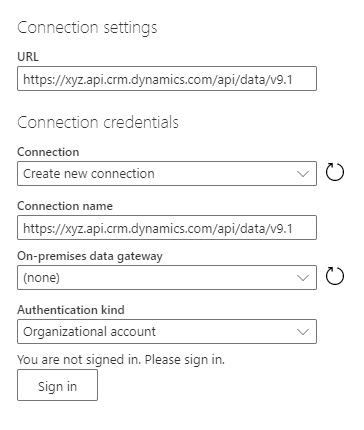
Task: Click the 'Connection' field label
Action: [48, 152]
